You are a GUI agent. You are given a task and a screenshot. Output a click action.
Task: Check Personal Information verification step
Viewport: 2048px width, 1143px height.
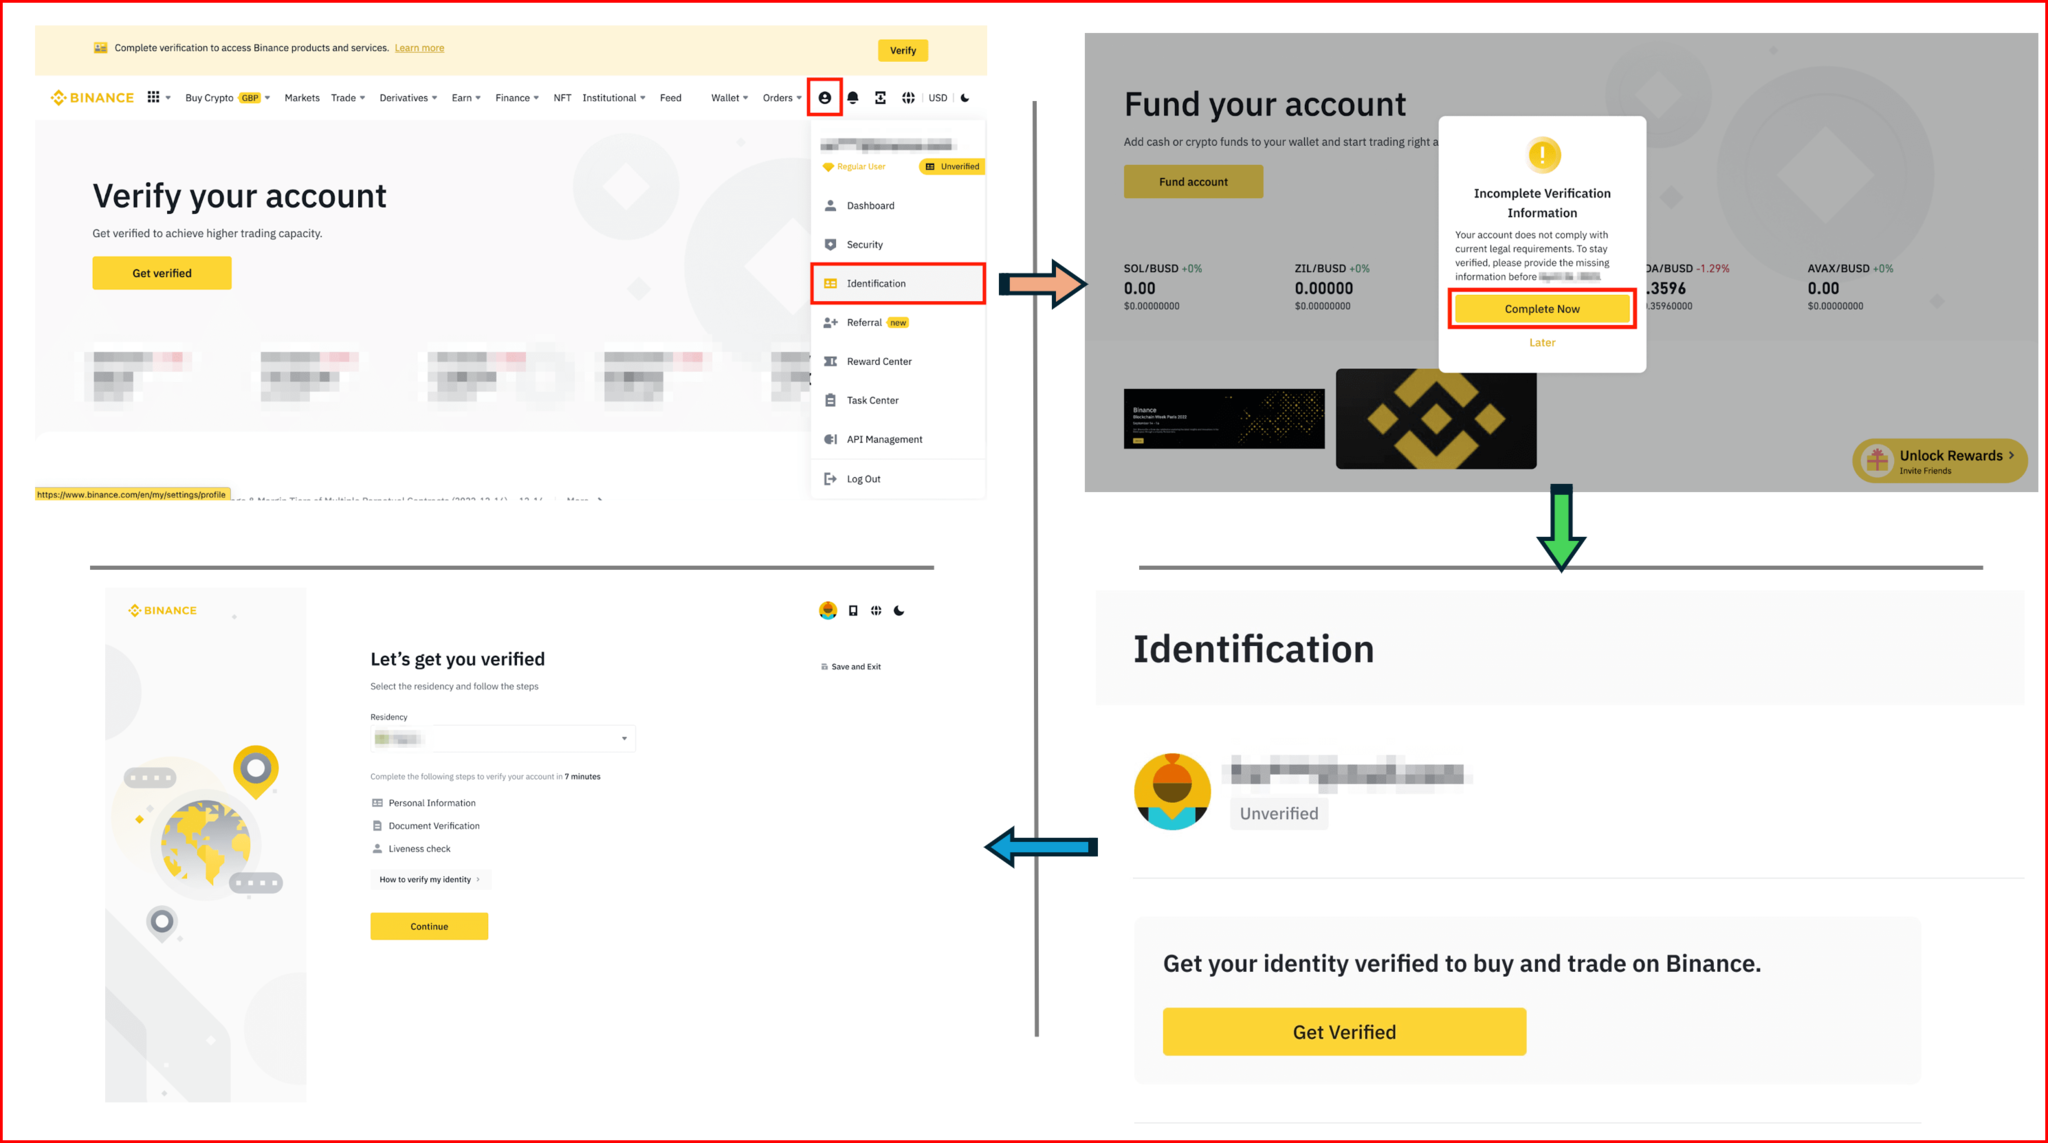point(432,801)
